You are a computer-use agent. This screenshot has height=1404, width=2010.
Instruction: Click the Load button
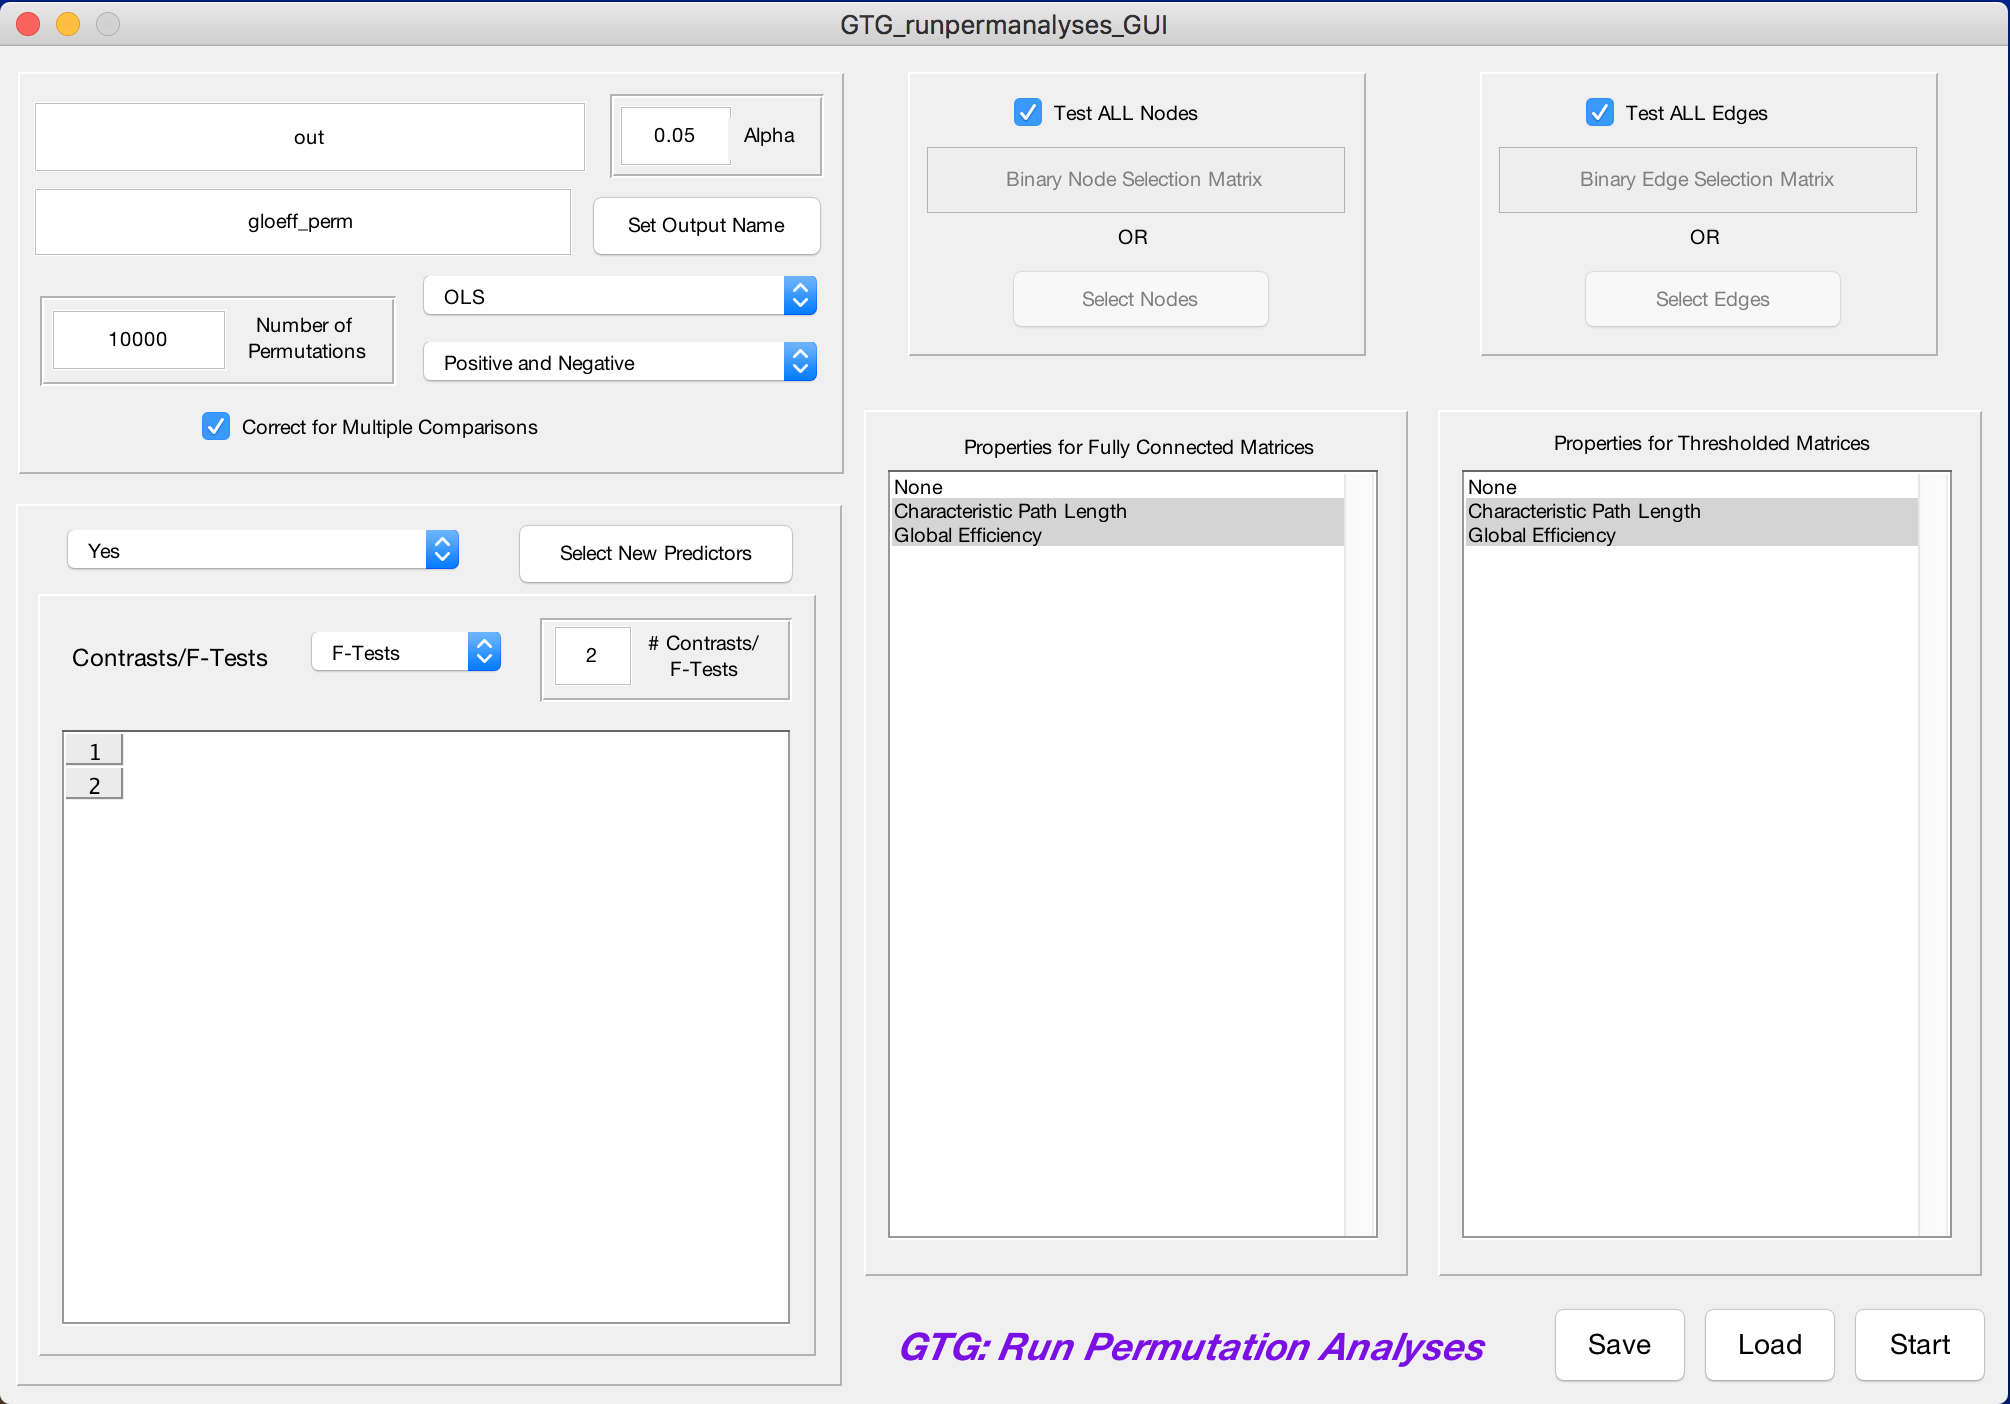[1769, 1345]
